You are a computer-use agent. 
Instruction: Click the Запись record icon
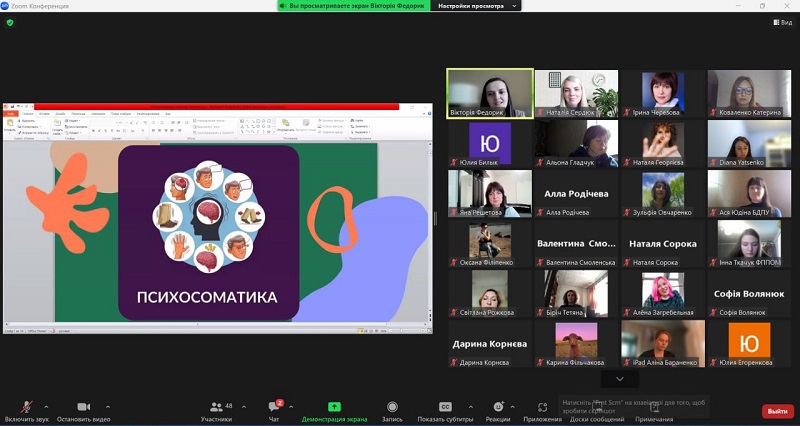coord(392,409)
